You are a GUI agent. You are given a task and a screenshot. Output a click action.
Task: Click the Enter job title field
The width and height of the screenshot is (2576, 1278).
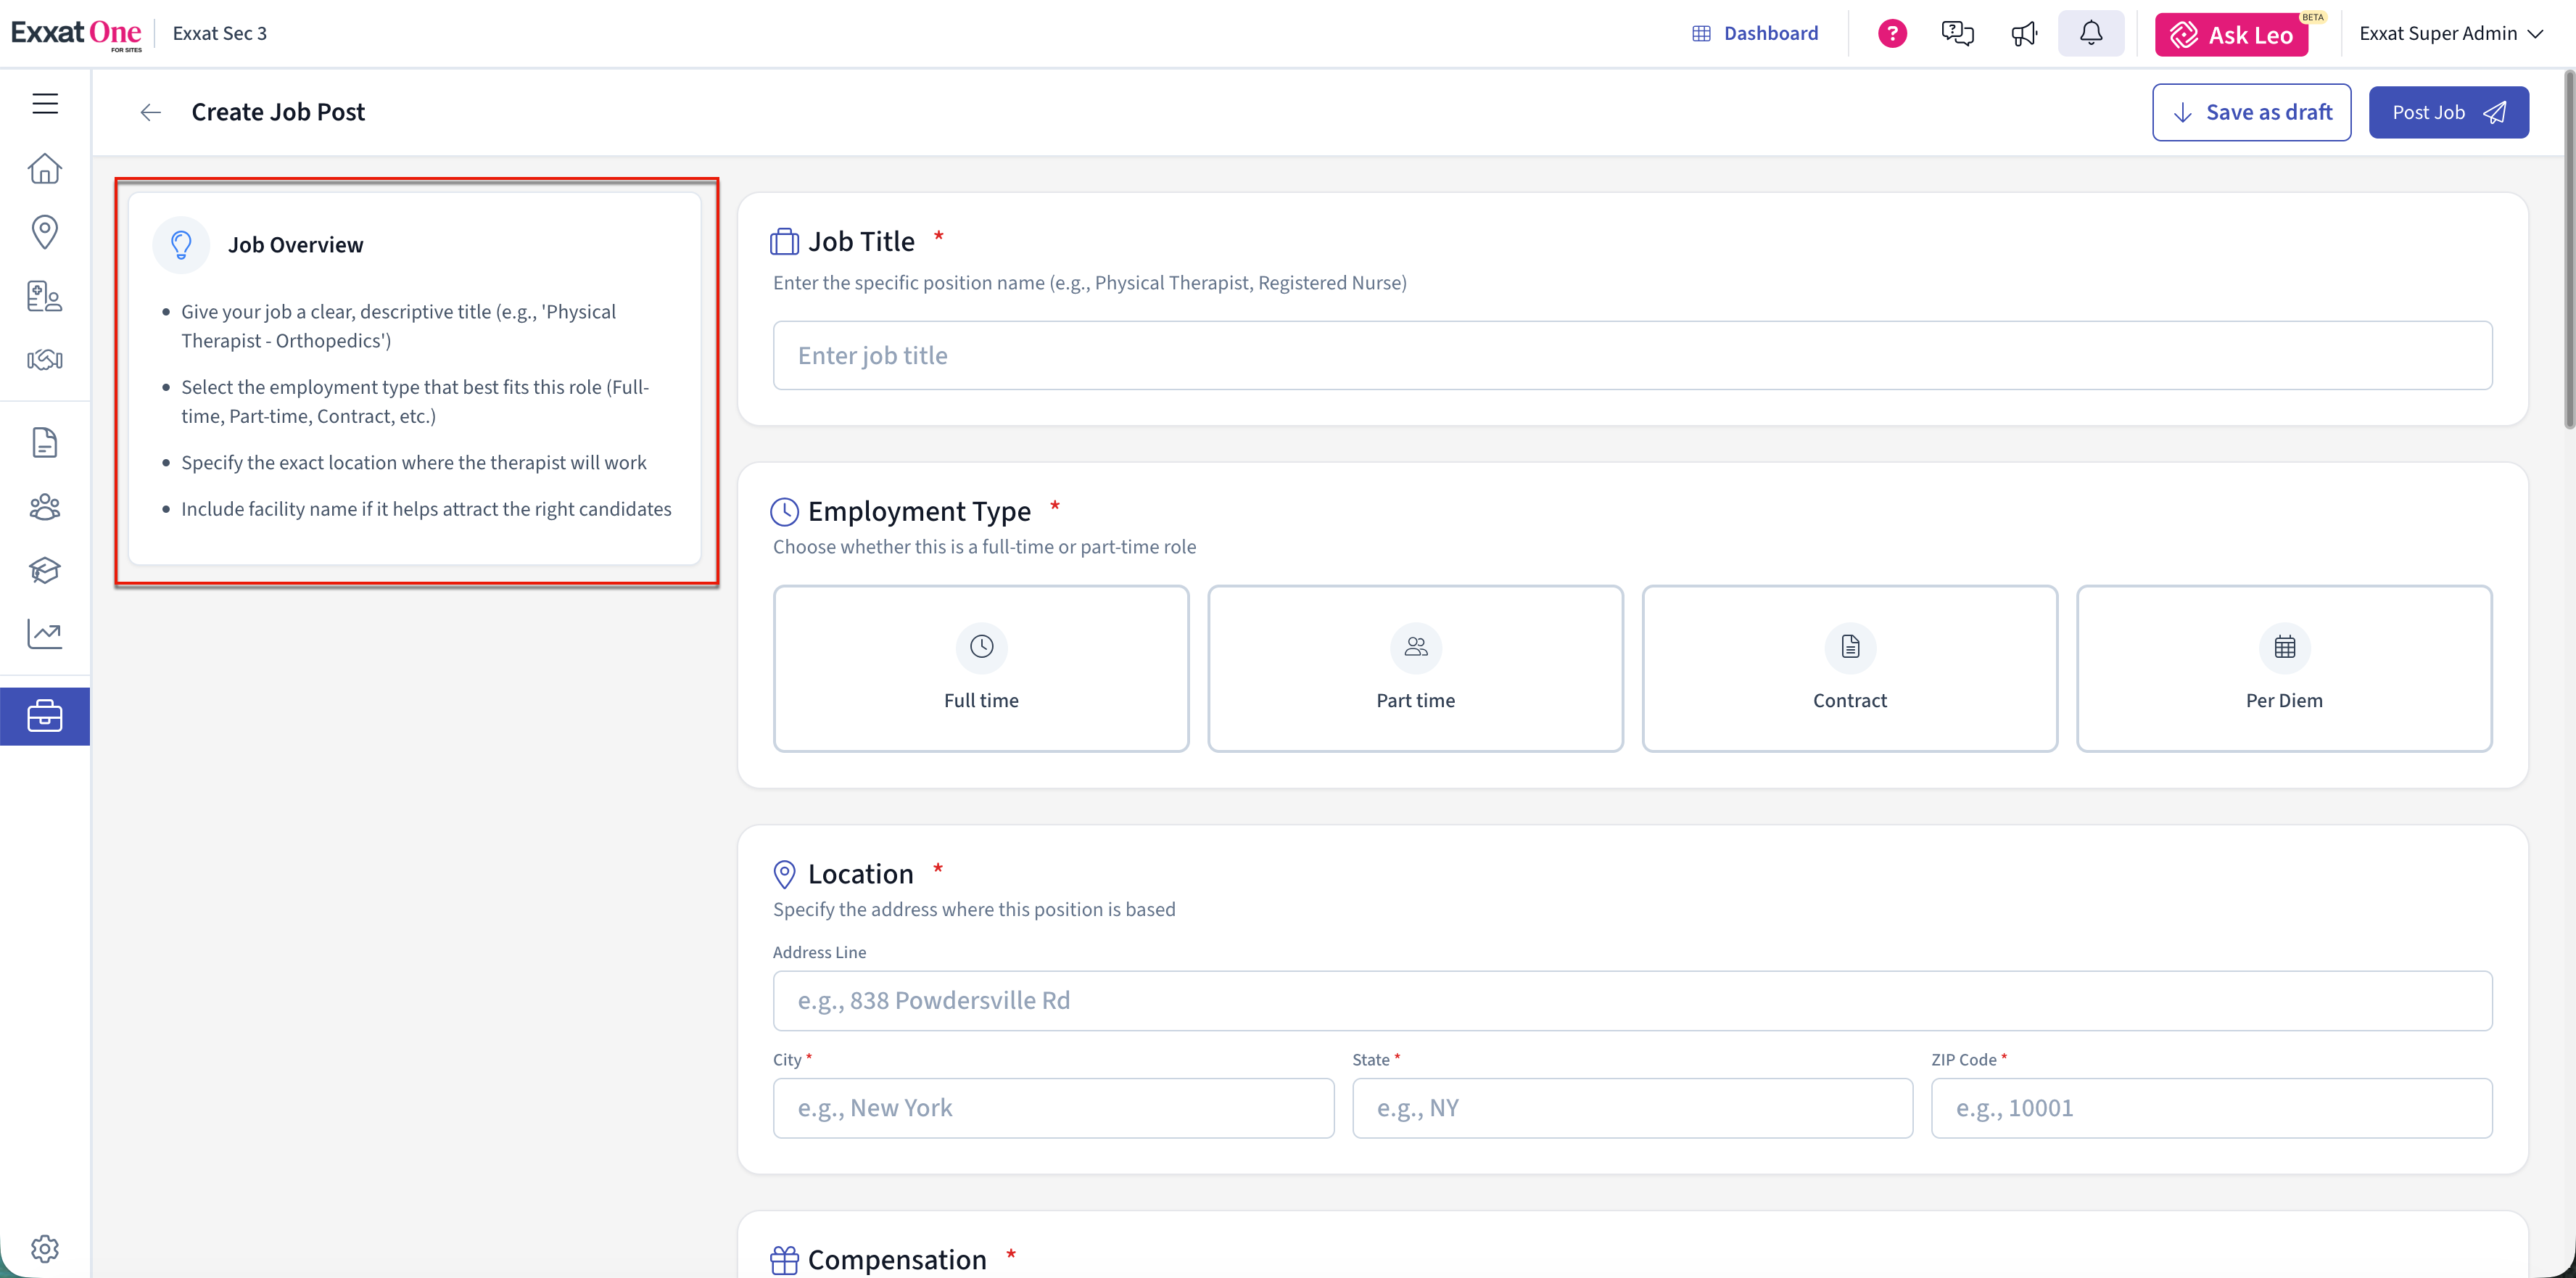(x=1632, y=355)
